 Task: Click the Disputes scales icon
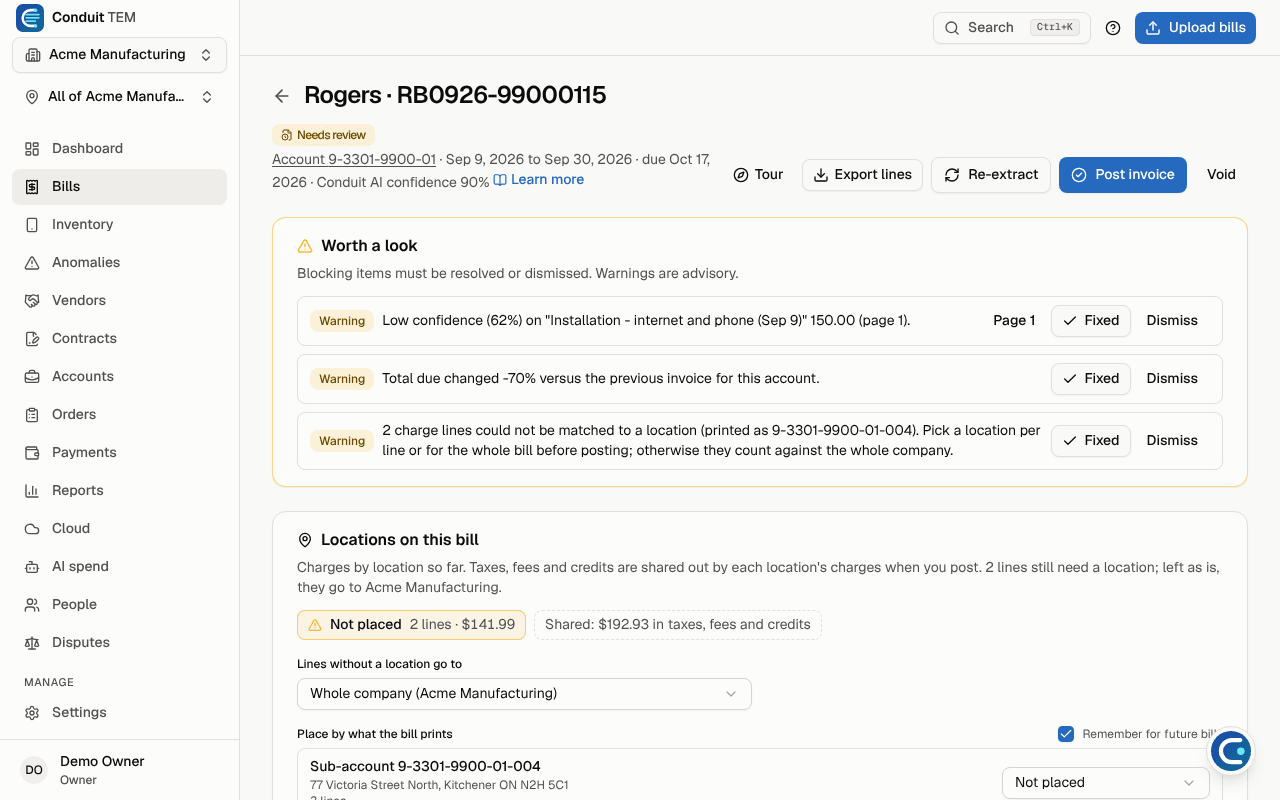point(32,642)
